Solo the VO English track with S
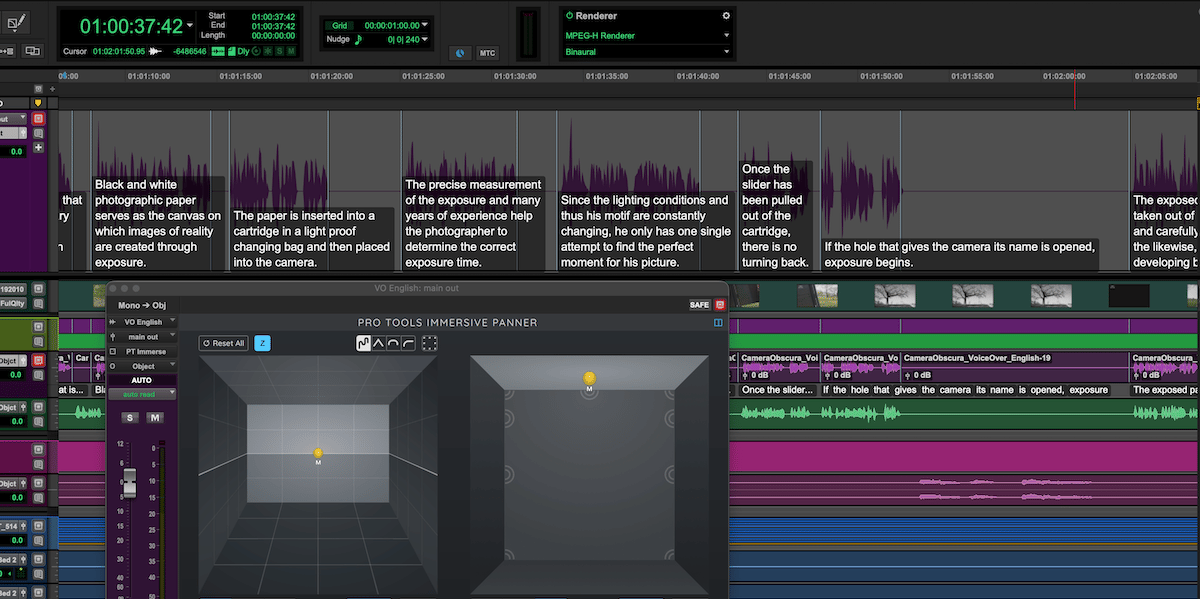 click(x=130, y=417)
